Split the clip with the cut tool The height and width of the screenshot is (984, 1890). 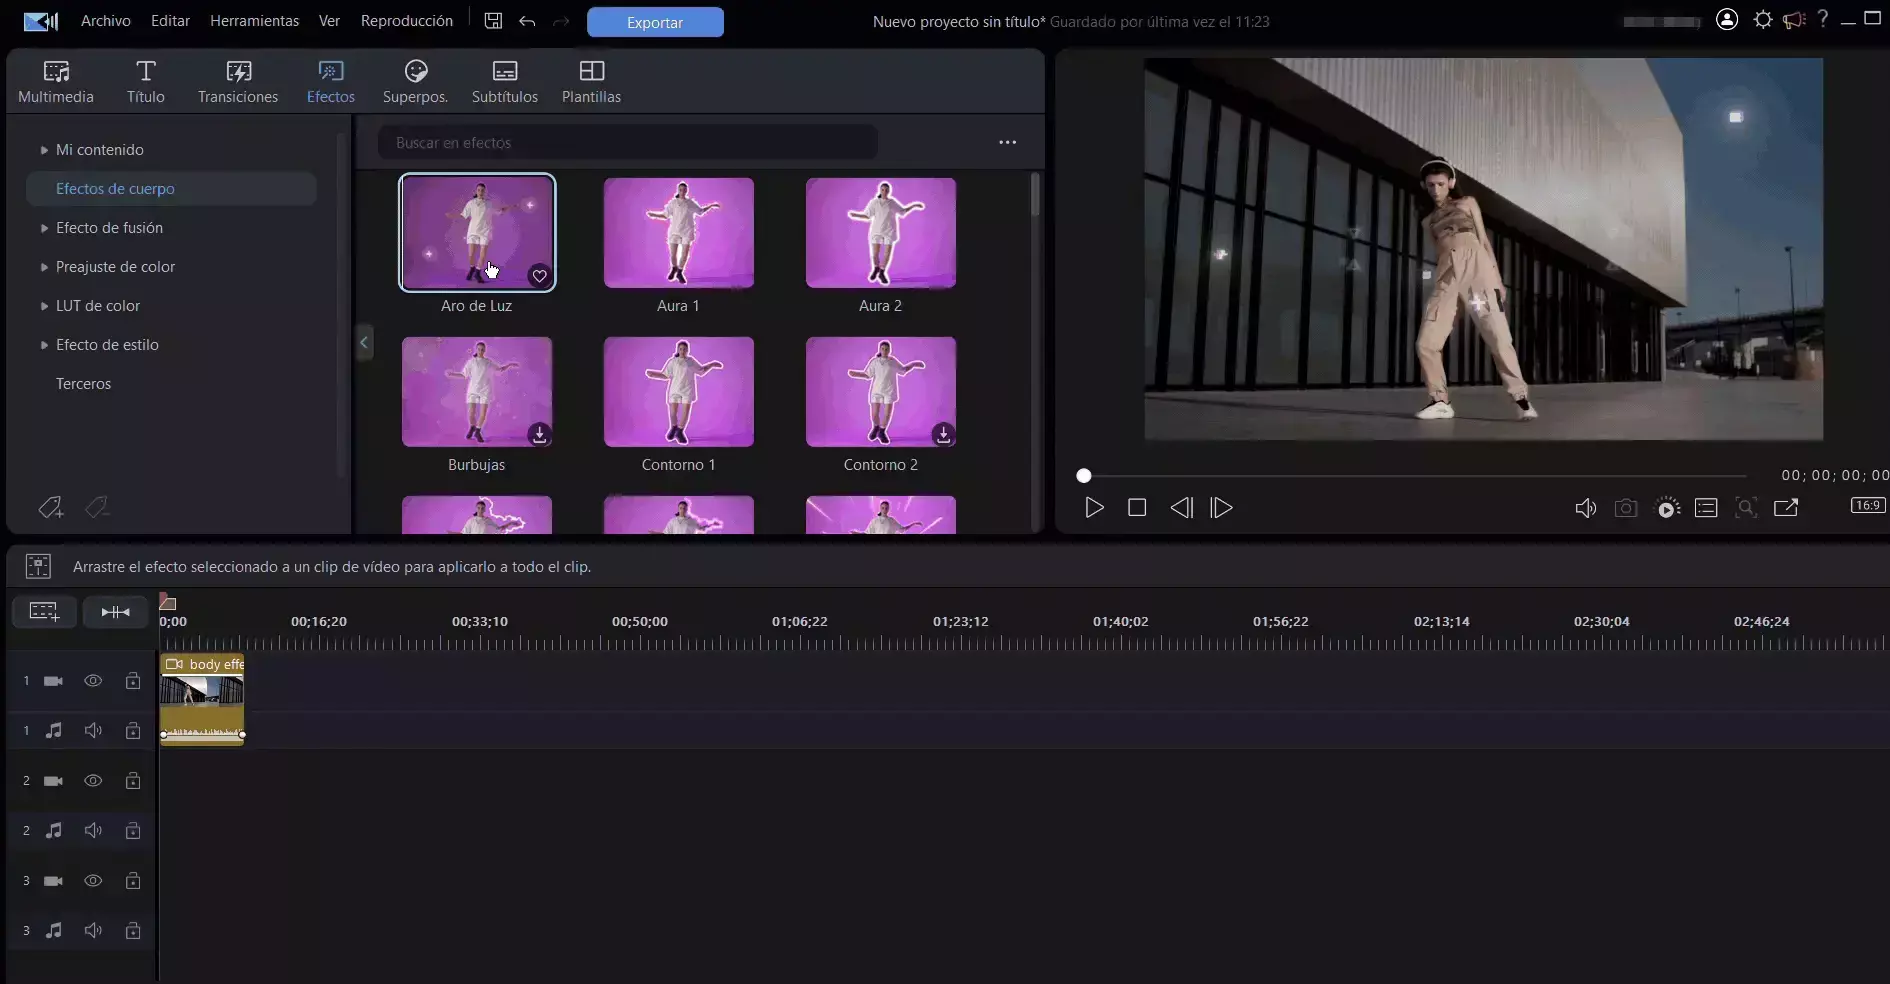(115, 612)
